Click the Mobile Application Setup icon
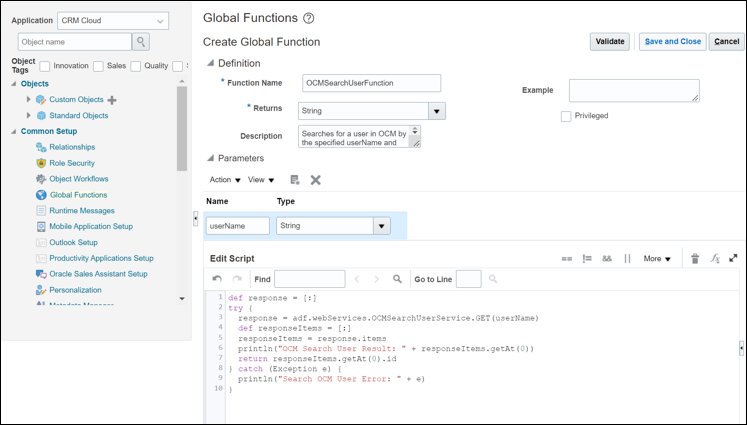Screen dimensions: 747x425 tap(41, 226)
